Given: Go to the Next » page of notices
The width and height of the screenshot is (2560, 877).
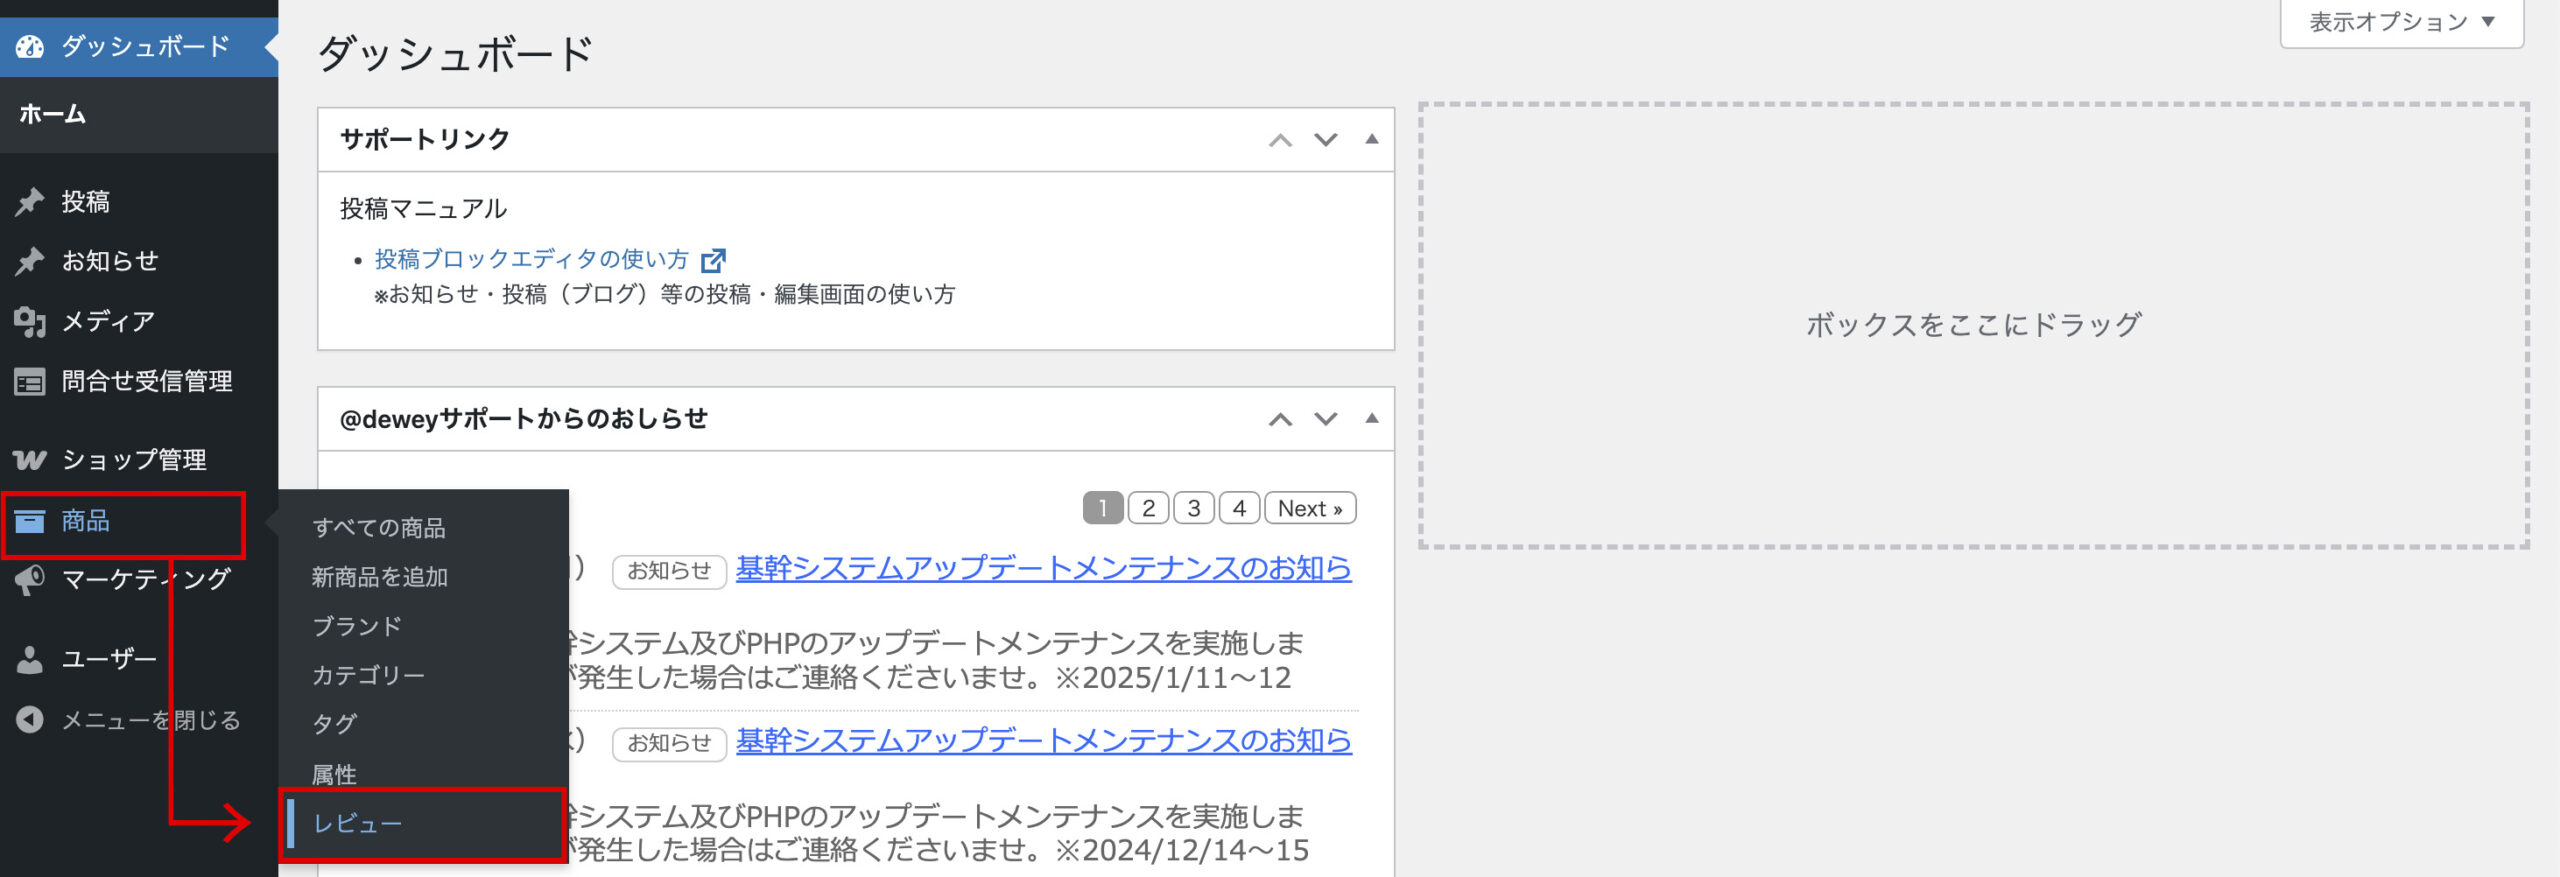Looking at the screenshot, I should click(1310, 509).
